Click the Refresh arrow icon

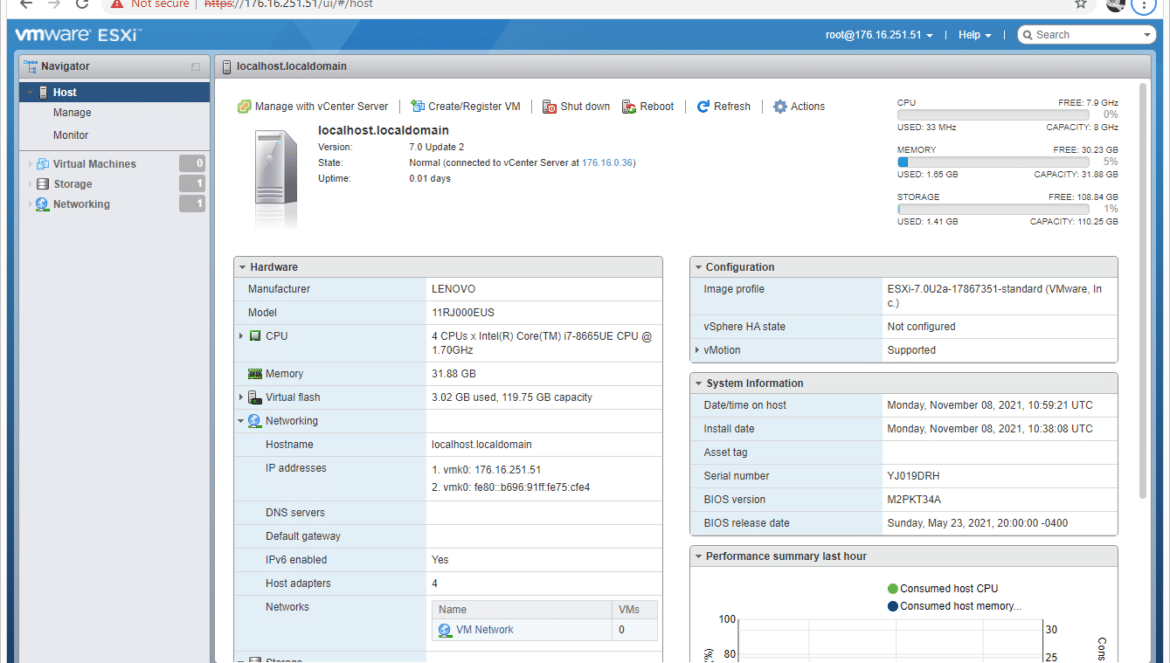pos(703,107)
